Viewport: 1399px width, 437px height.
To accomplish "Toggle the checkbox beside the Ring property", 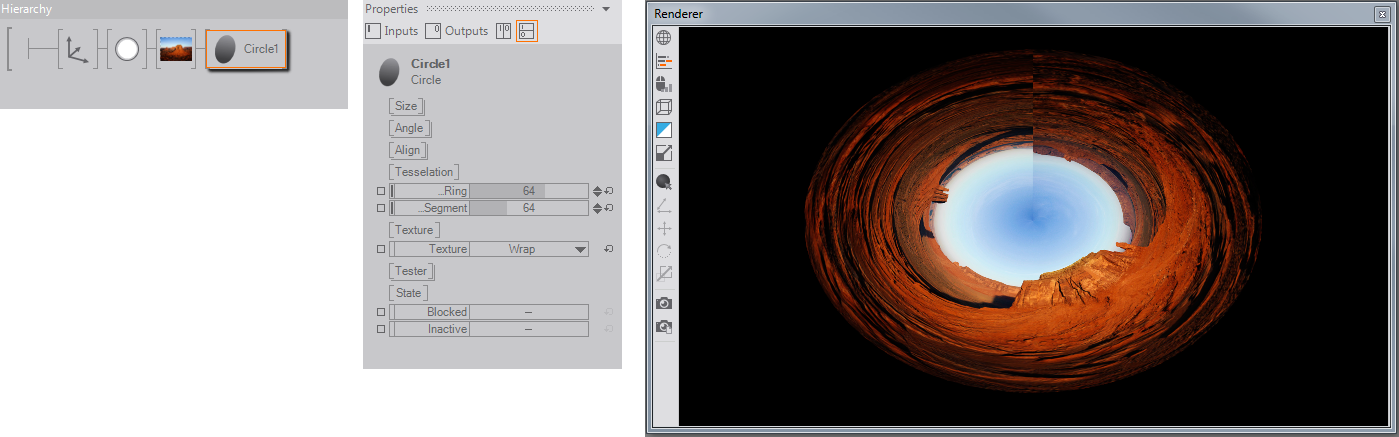I will (x=380, y=191).
